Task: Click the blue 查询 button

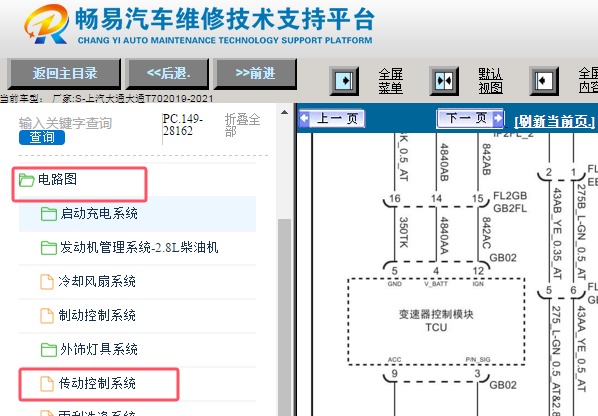Action: click(x=42, y=138)
